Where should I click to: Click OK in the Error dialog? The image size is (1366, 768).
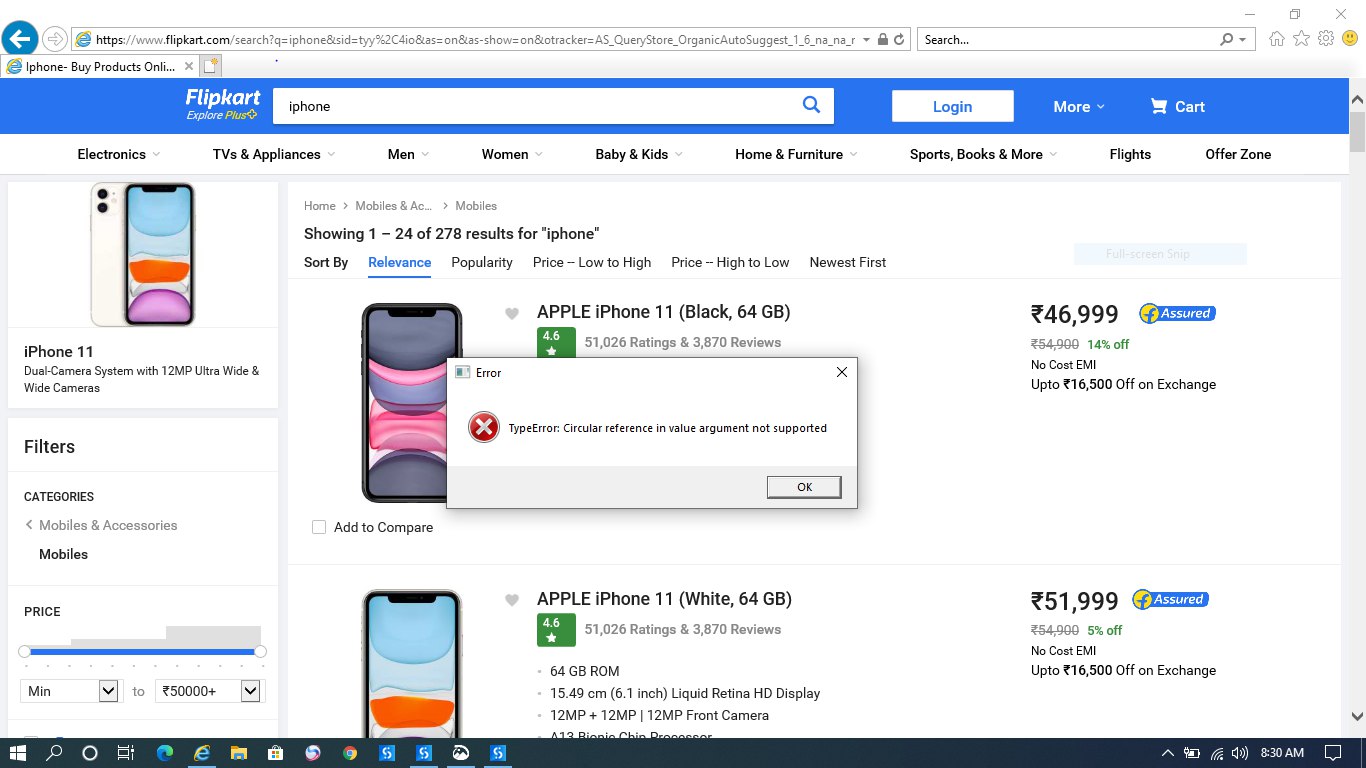(804, 487)
